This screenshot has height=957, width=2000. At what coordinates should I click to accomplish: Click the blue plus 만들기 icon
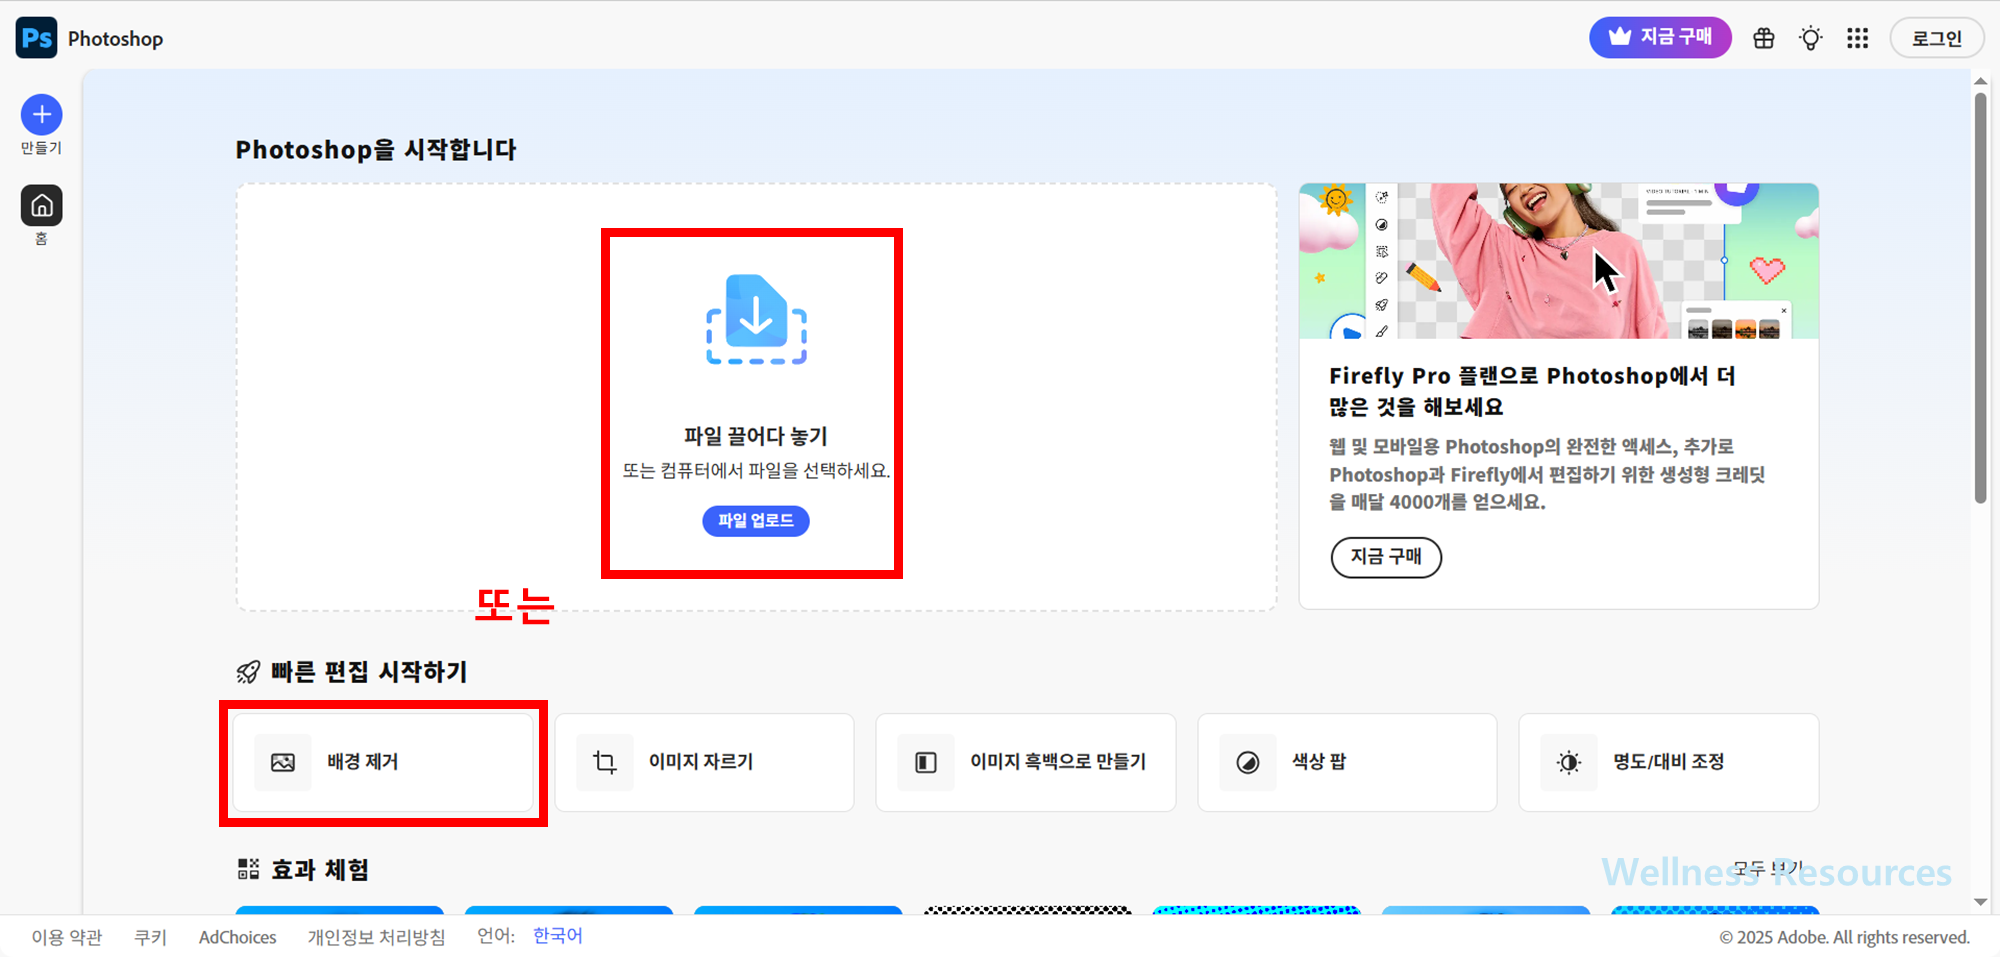41,115
